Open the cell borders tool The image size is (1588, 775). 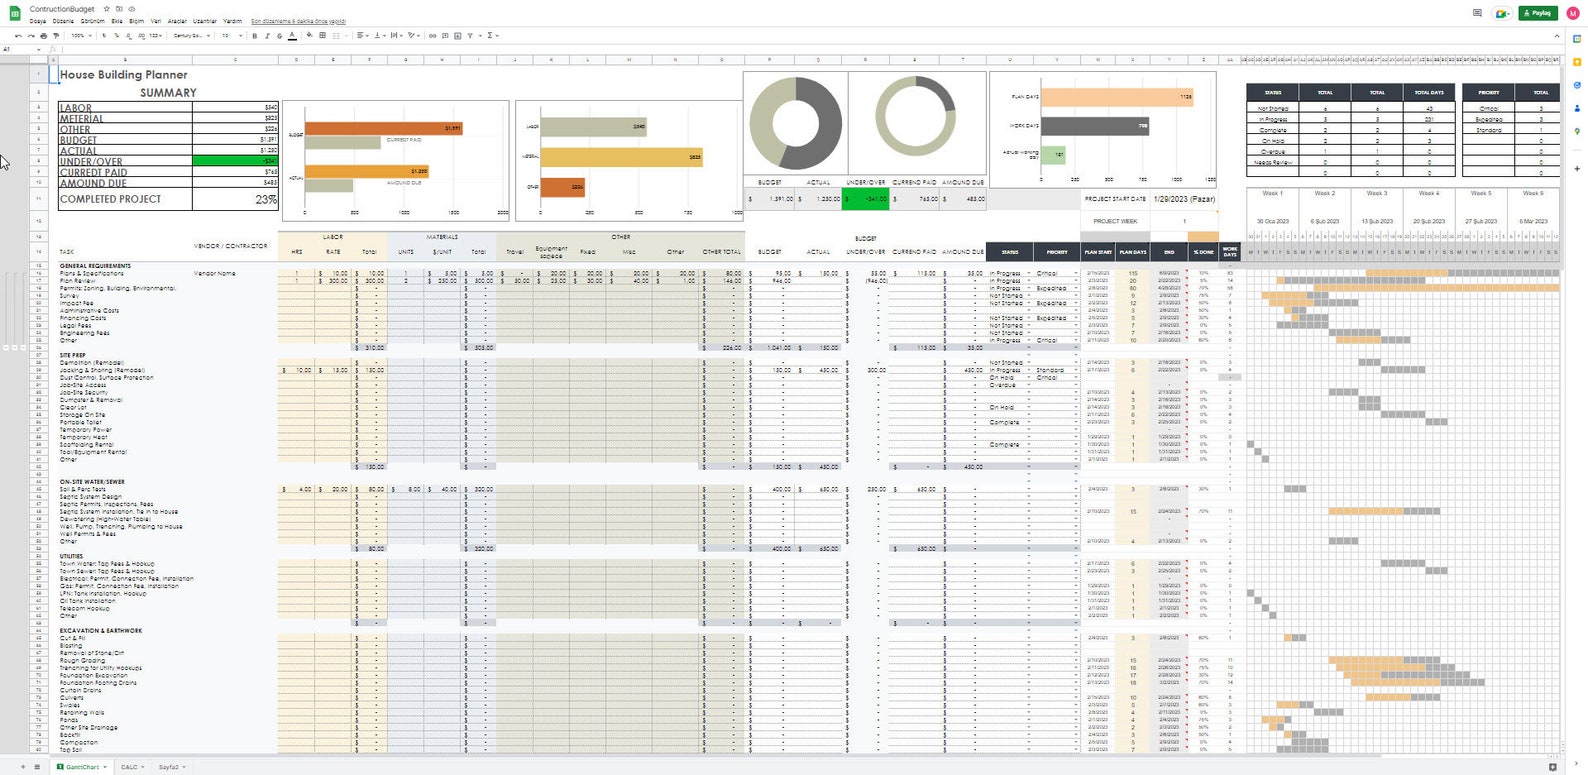click(322, 36)
